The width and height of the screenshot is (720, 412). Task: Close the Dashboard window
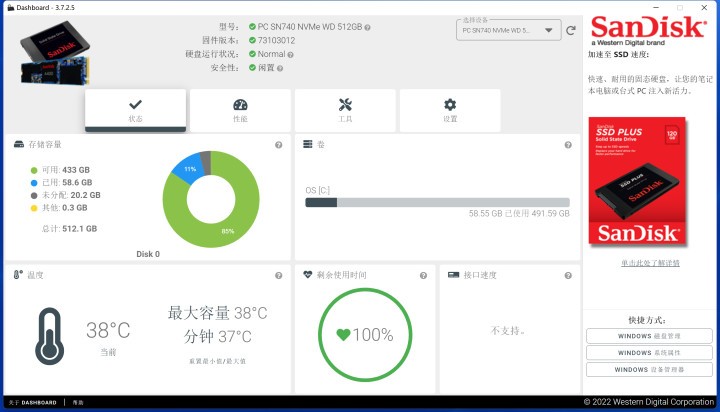coord(704,7)
